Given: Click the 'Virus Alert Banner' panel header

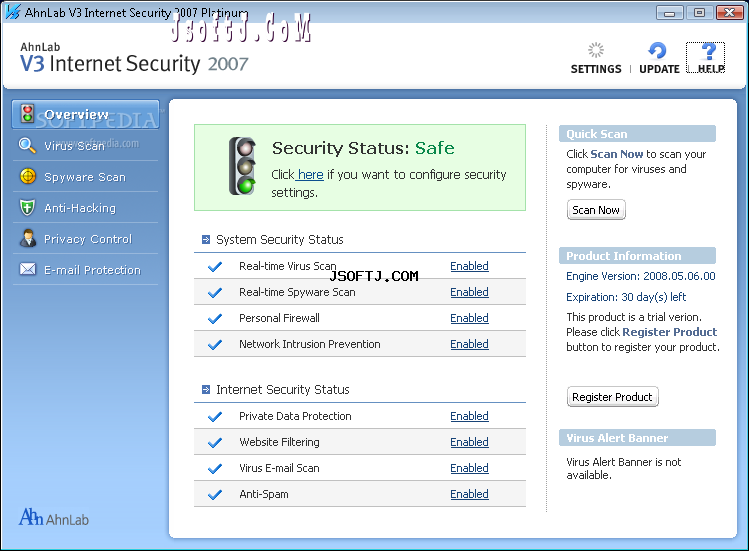Looking at the screenshot, I should (637, 438).
